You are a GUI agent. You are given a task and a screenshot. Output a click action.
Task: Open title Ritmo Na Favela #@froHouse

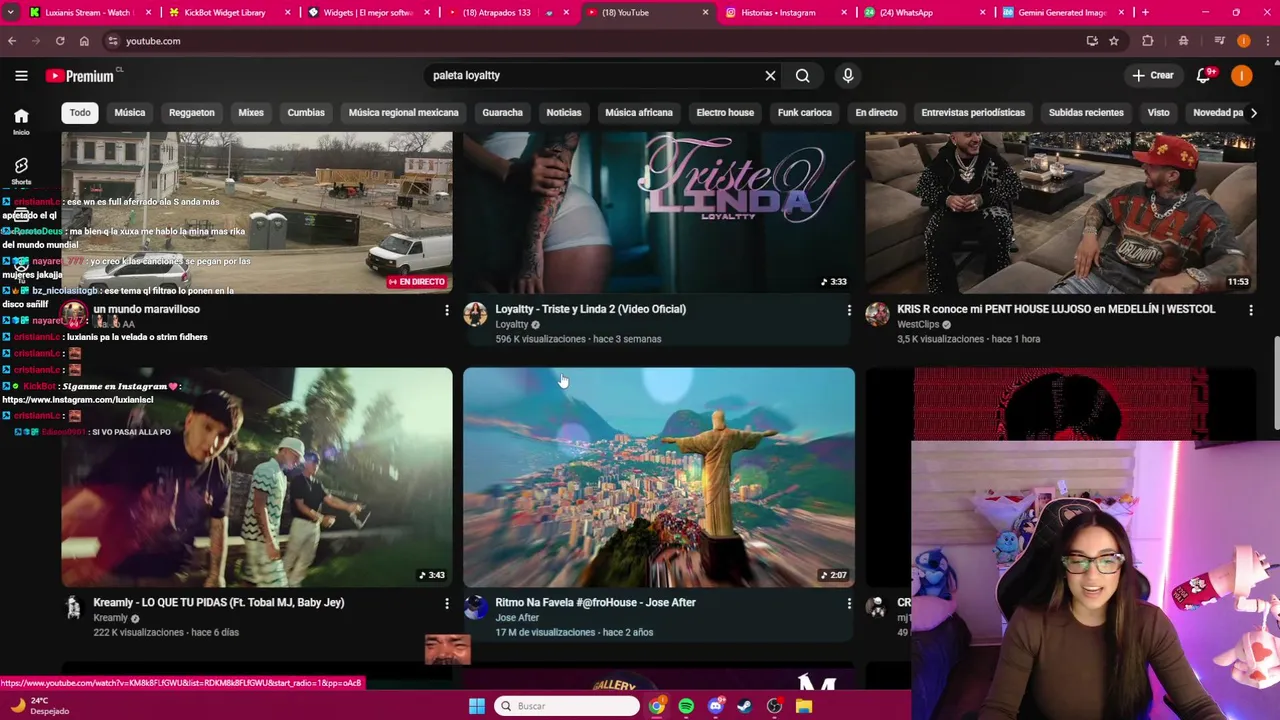coord(595,602)
